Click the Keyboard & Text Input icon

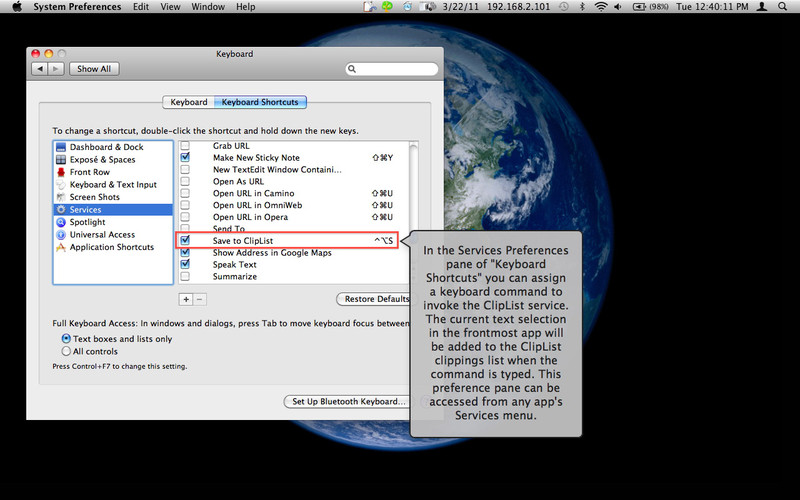[x=61, y=185]
